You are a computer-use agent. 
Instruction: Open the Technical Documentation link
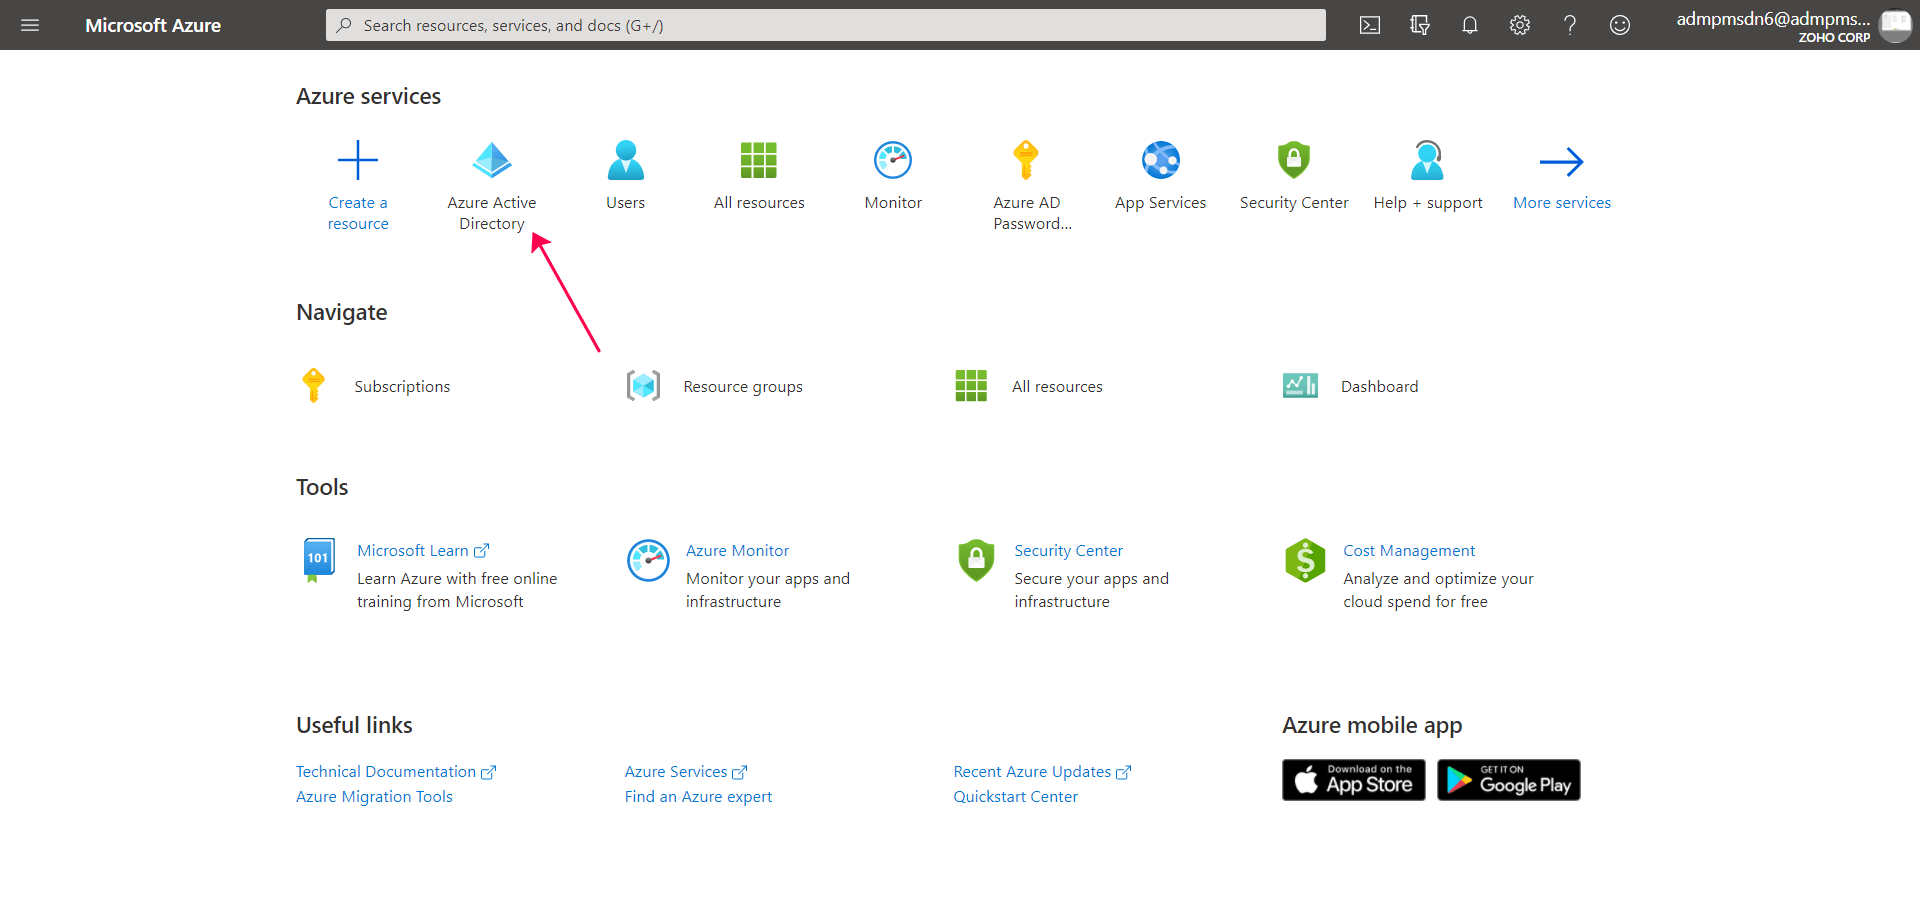click(396, 772)
